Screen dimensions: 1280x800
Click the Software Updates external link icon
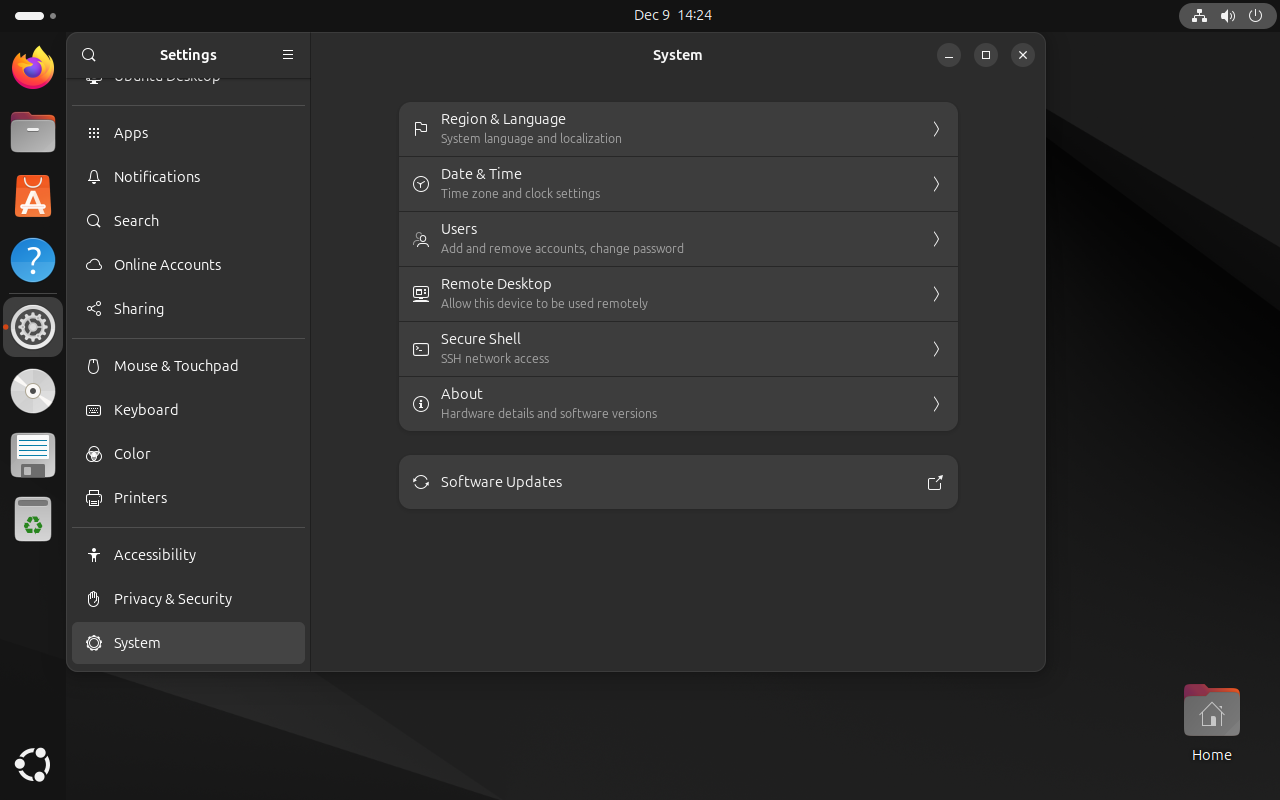point(935,482)
